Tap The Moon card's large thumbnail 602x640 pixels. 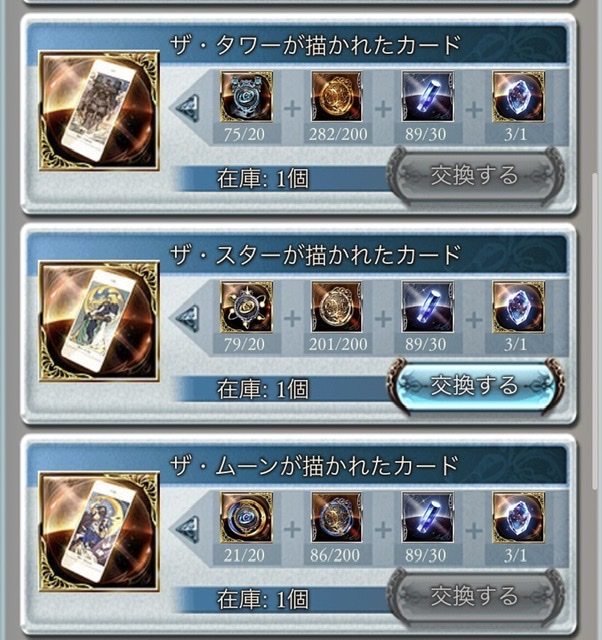99,531
